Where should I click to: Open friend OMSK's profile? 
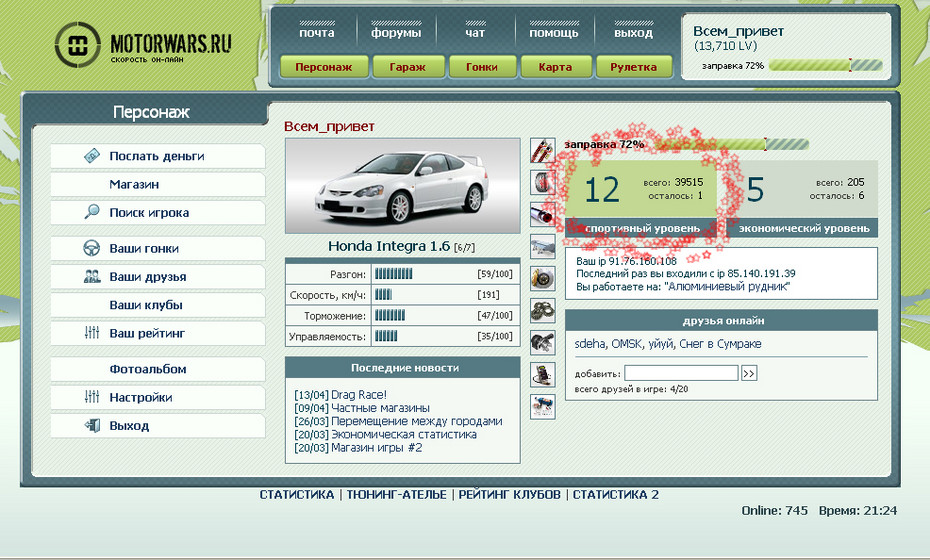coord(625,344)
